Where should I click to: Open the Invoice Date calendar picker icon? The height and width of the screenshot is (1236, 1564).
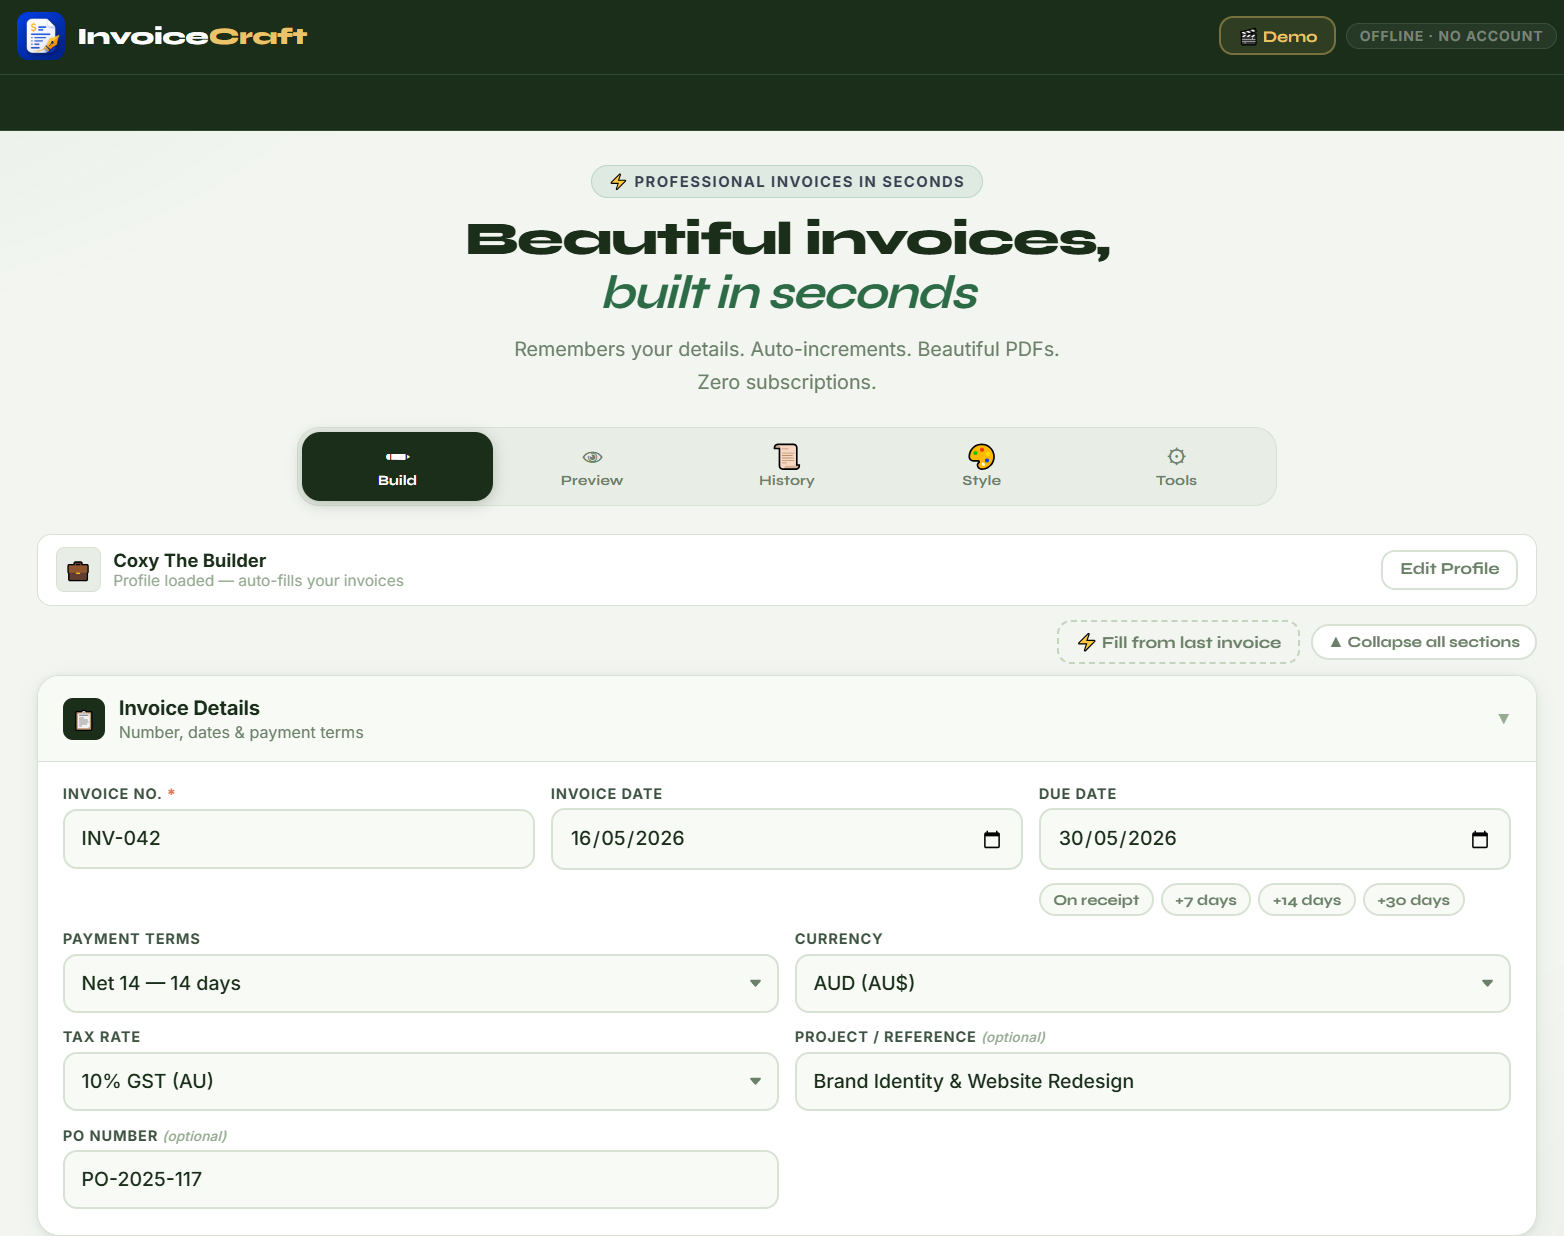(992, 839)
